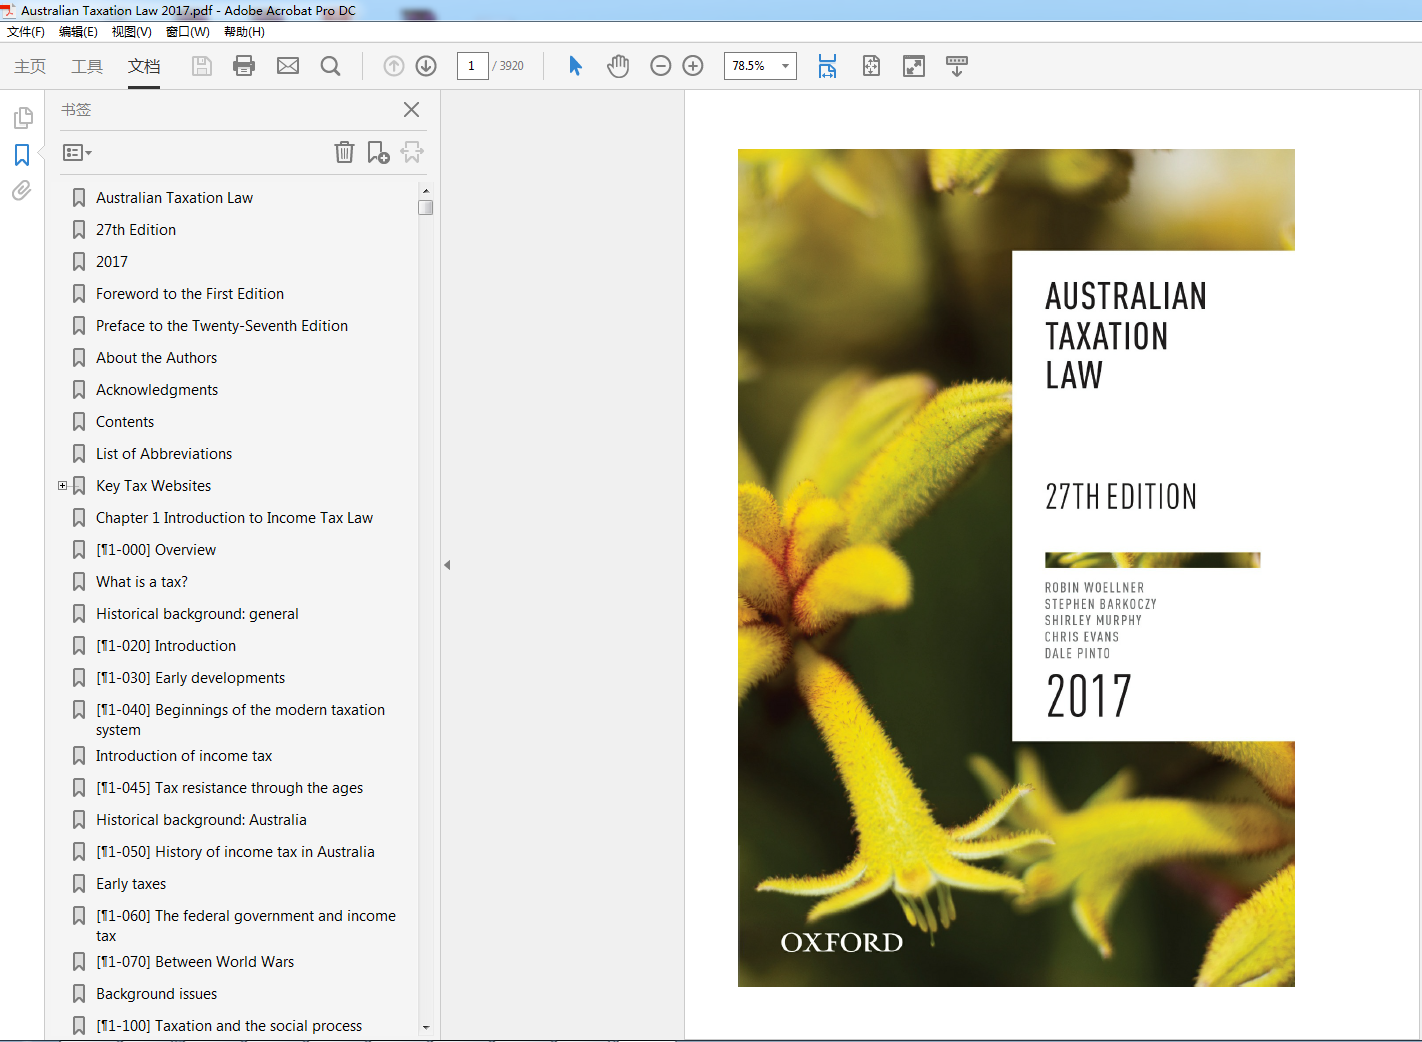Open 'Introduction of income tax' bookmark
The height and width of the screenshot is (1042, 1422).
coord(184,756)
